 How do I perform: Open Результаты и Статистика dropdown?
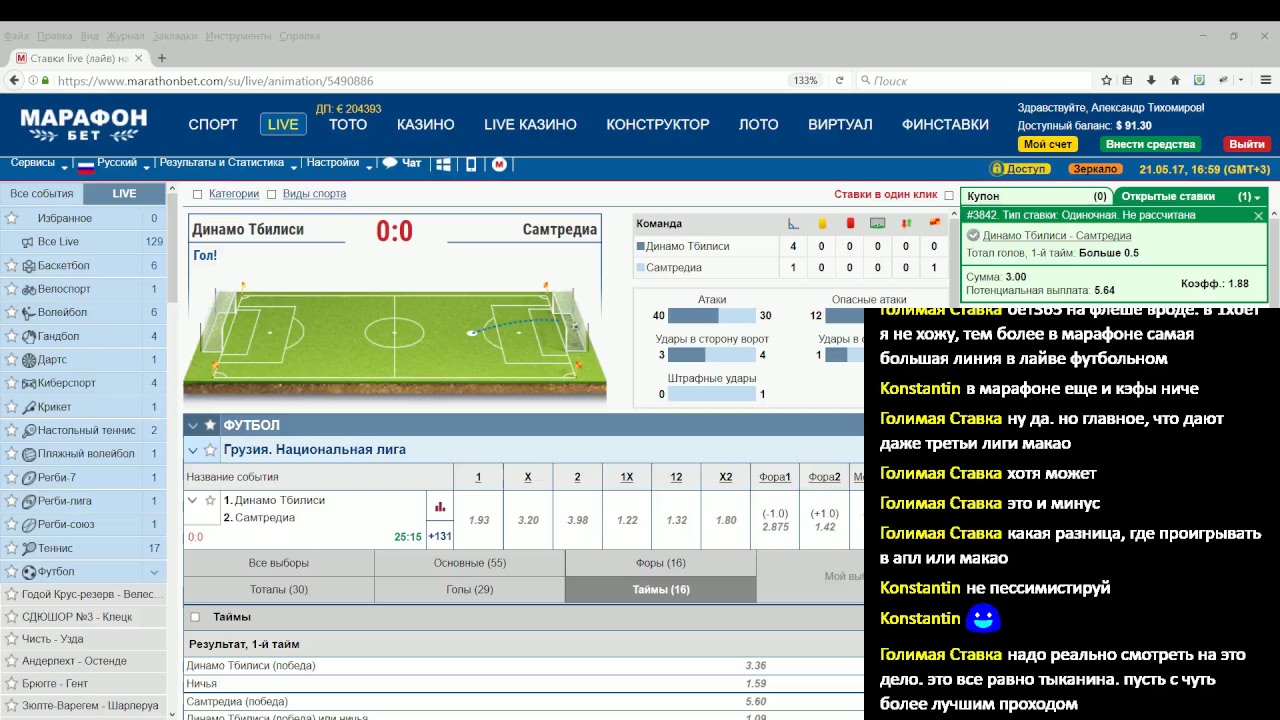[227, 163]
